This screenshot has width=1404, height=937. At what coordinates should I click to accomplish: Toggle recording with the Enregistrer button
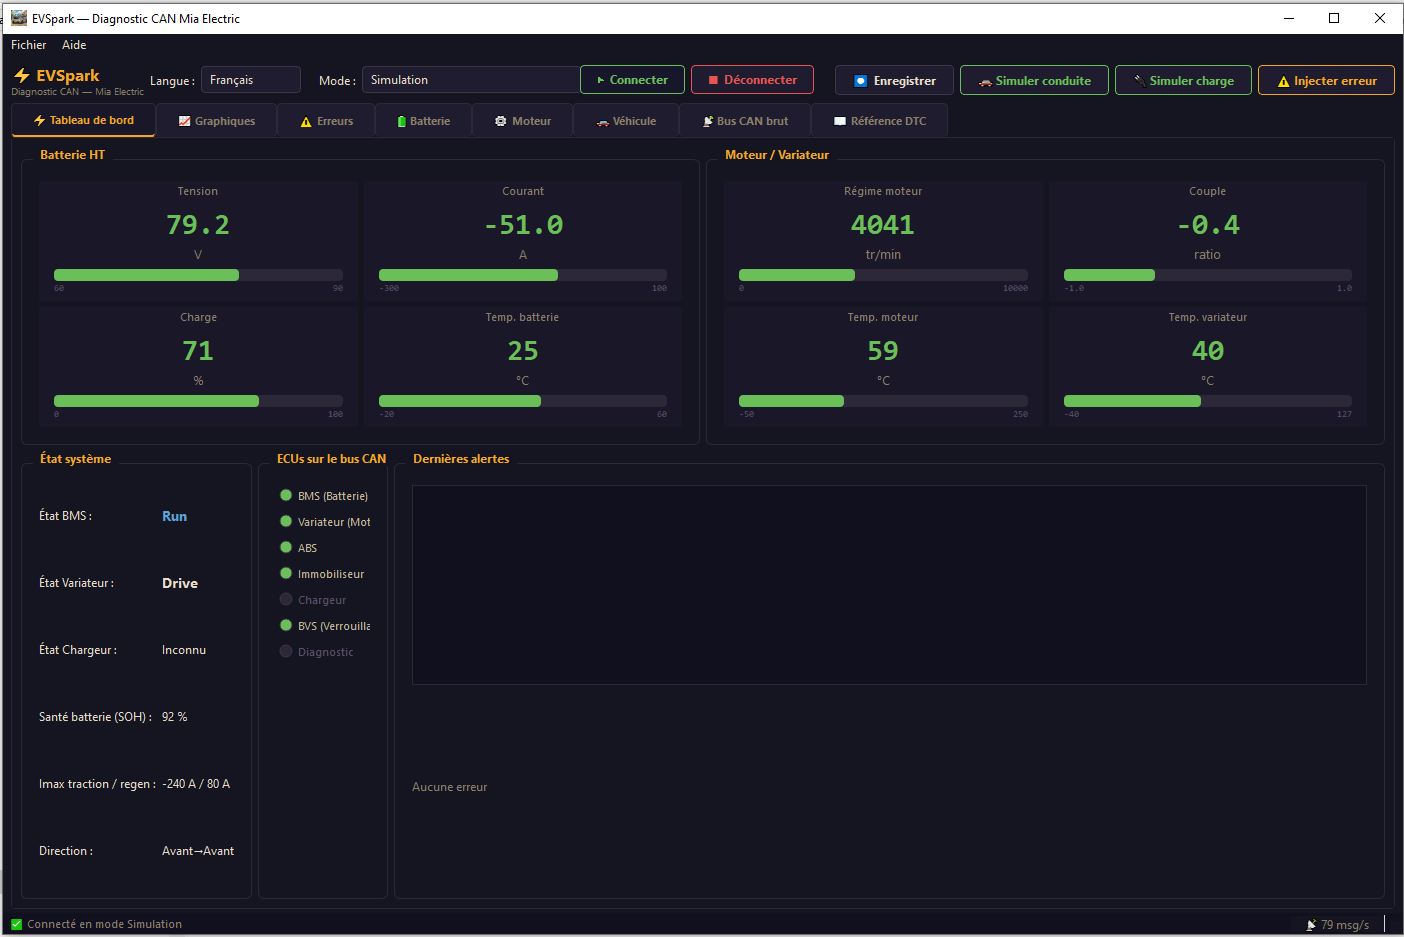(x=894, y=81)
